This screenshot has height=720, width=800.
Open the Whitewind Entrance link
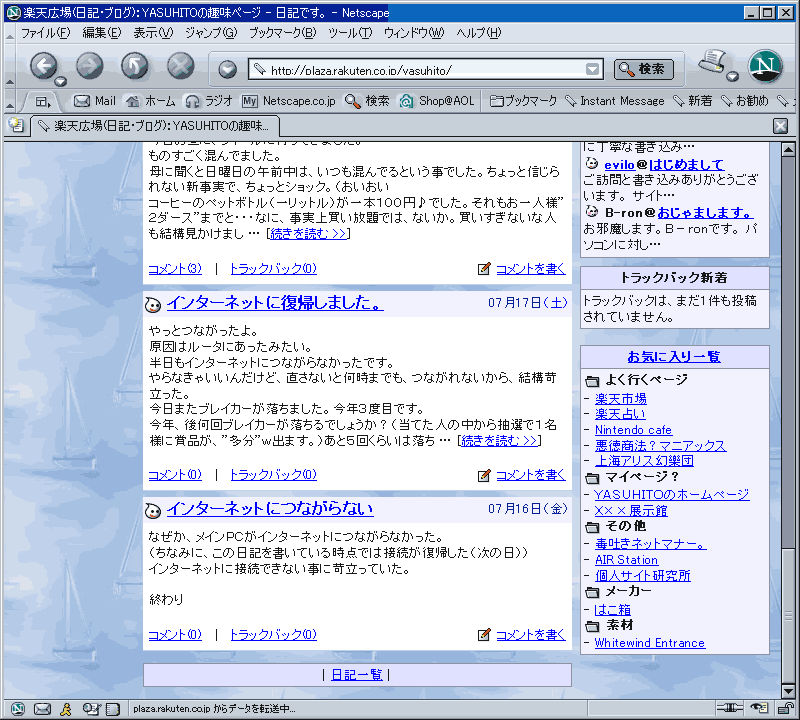(649, 643)
